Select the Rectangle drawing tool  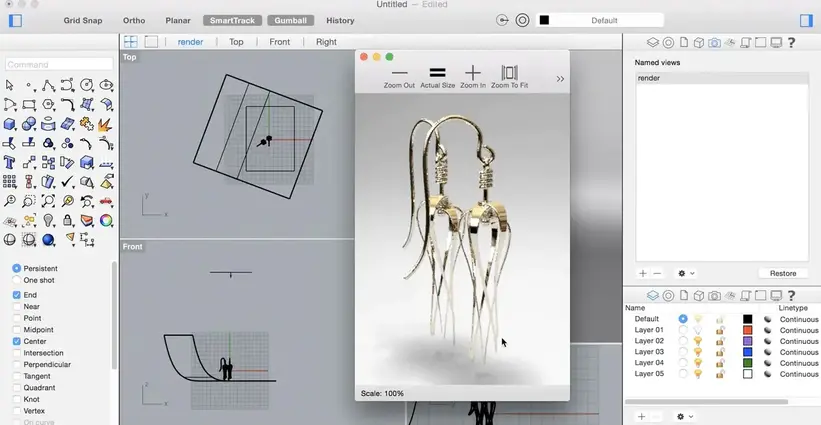coord(29,105)
